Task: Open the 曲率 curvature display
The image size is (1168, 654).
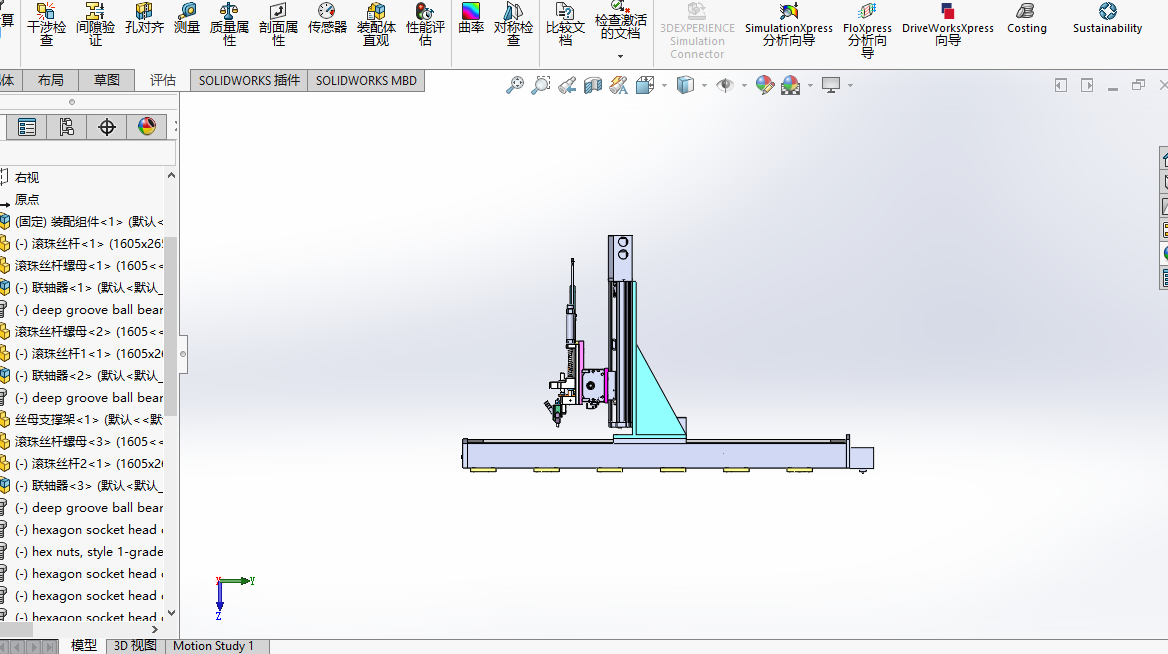Action: pyautogui.click(x=471, y=19)
